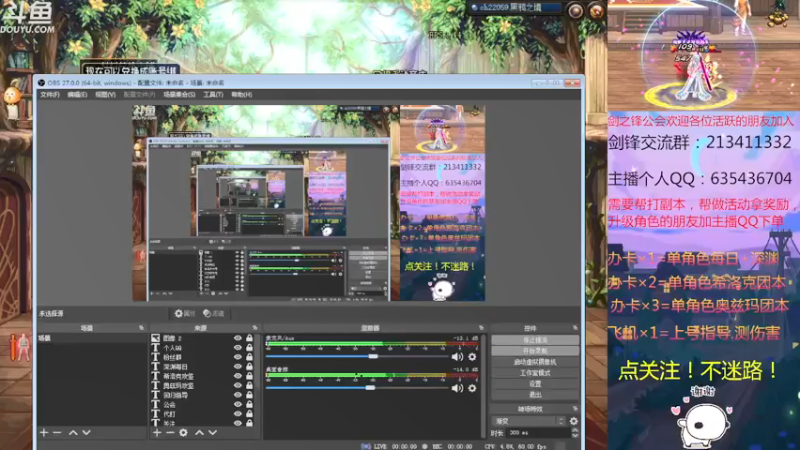Hide the 粉丝群 source with eye icon

[238, 357]
